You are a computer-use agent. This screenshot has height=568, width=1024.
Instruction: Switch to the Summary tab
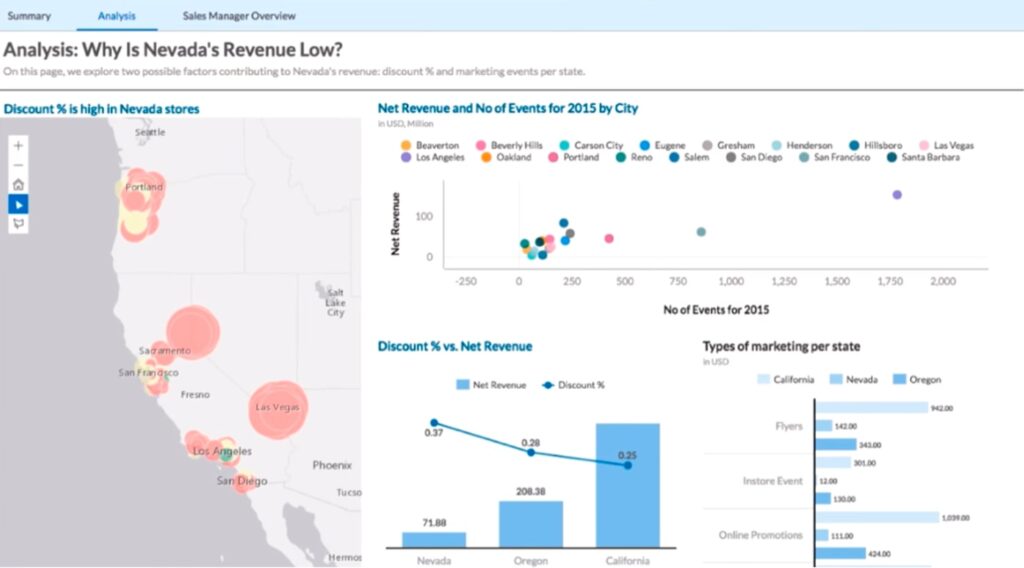[29, 16]
